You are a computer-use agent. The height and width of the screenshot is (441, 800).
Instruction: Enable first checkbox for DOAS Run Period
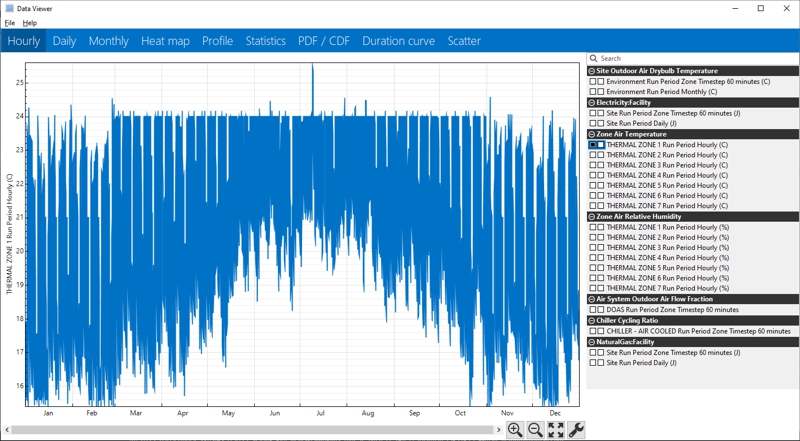[593, 310]
